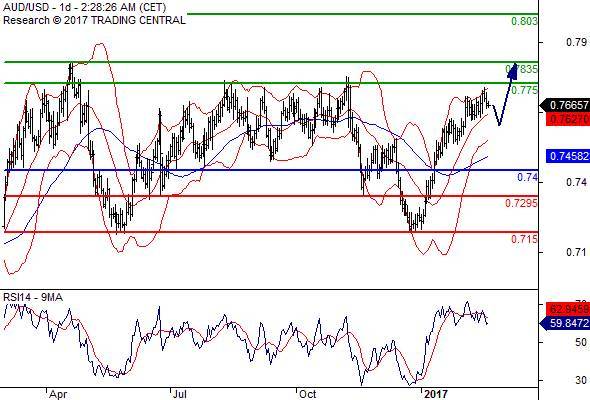Click the RSI14 - 9MA indicator label
The width and height of the screenshot is (590, 400).
click(33, 297)
